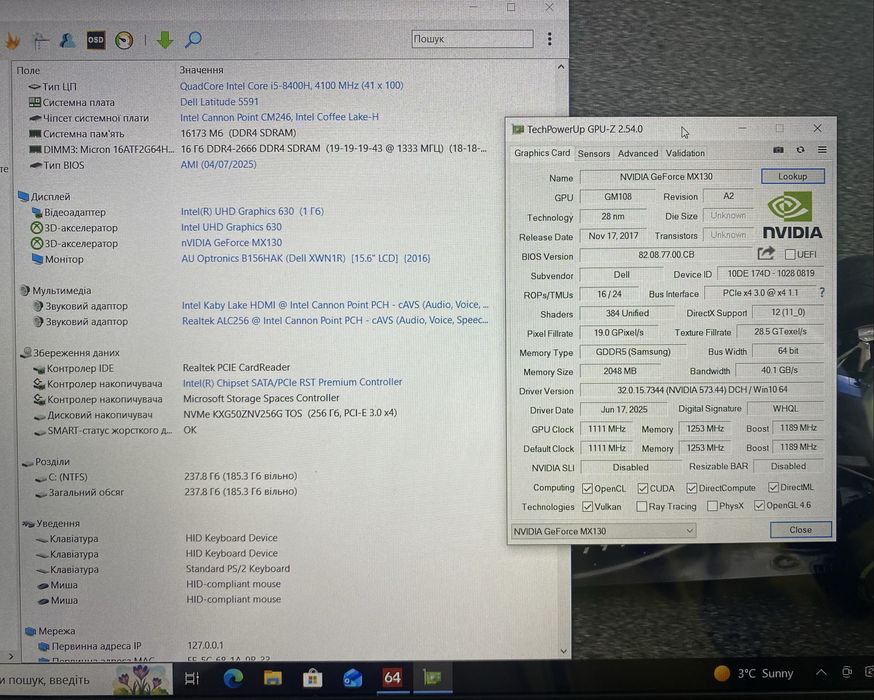Click the magnifier search icon in AIDA64 toolbar

[x=193, y=39]
